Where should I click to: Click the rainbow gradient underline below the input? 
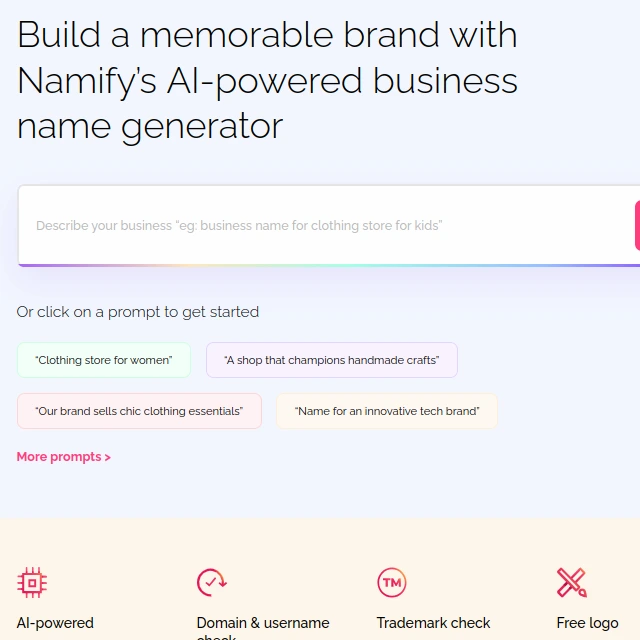tap(329, 265)
